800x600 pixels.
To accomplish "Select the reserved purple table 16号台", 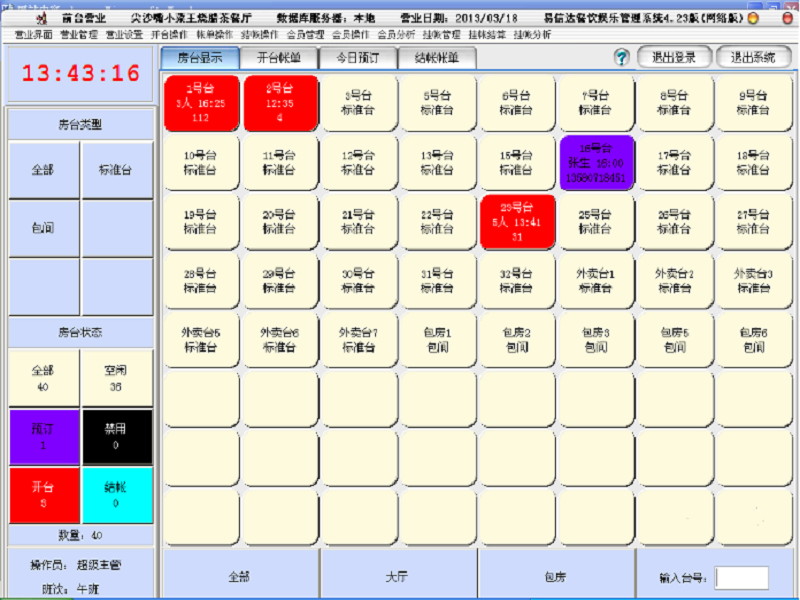I will [595, 162].
